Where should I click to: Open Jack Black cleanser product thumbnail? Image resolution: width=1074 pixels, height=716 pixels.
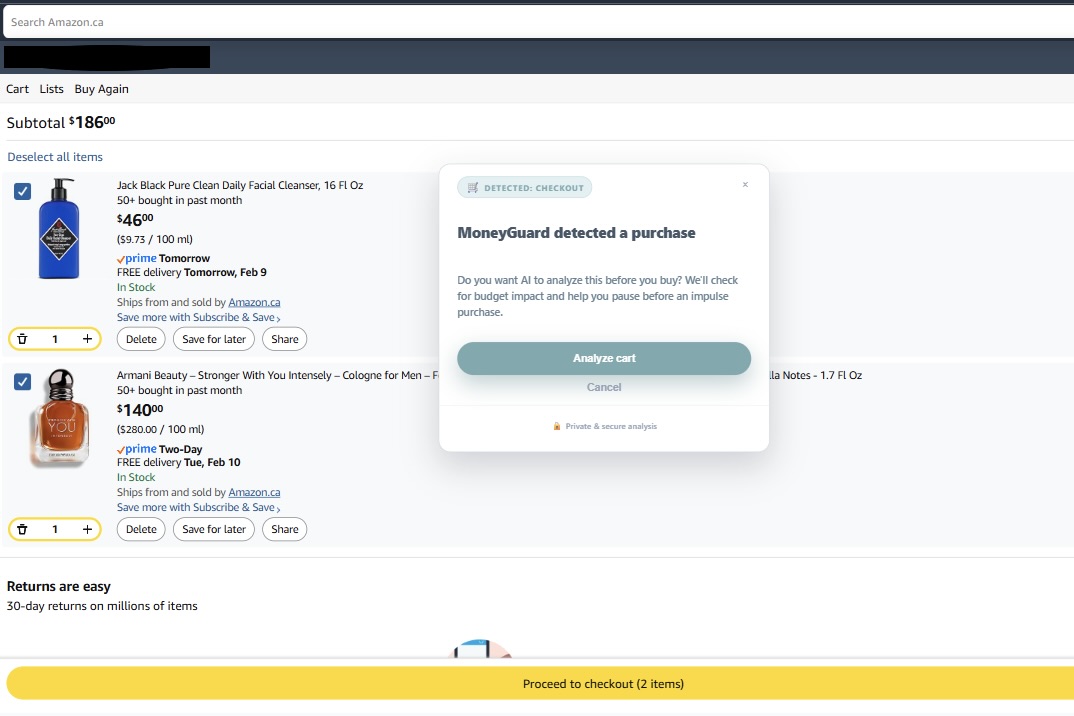point(59,229)
